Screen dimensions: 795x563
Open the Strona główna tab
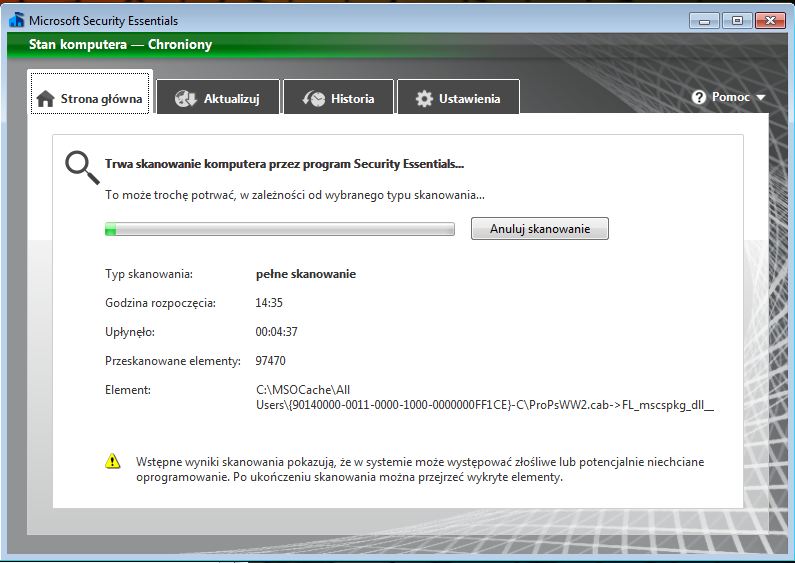click(90, 93)
